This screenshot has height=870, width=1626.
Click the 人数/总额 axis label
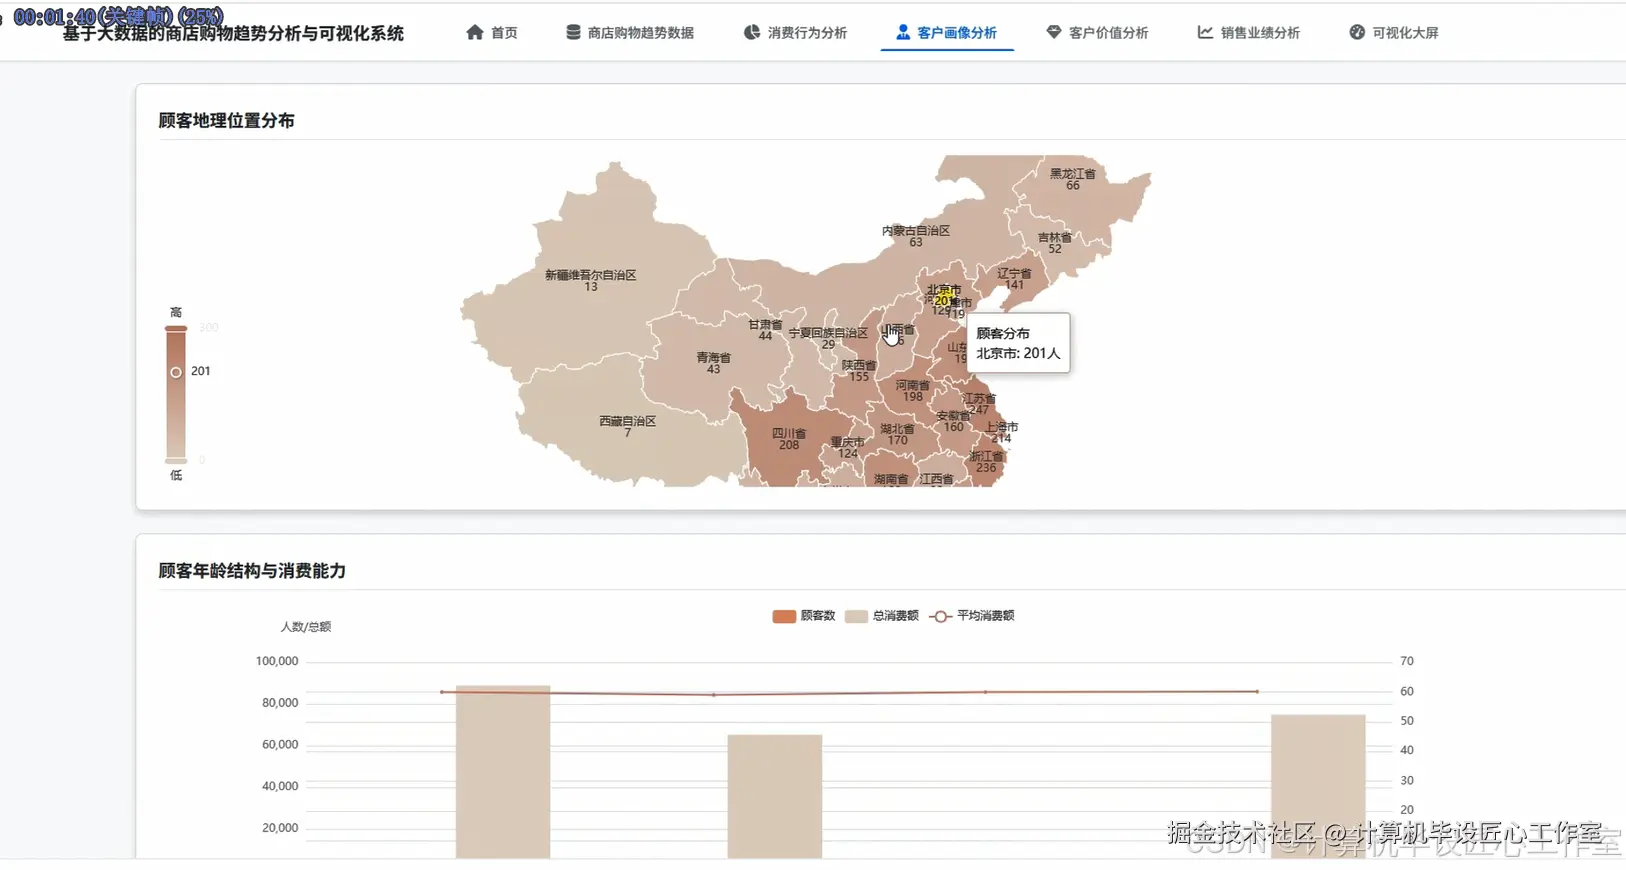coord(305,627)
